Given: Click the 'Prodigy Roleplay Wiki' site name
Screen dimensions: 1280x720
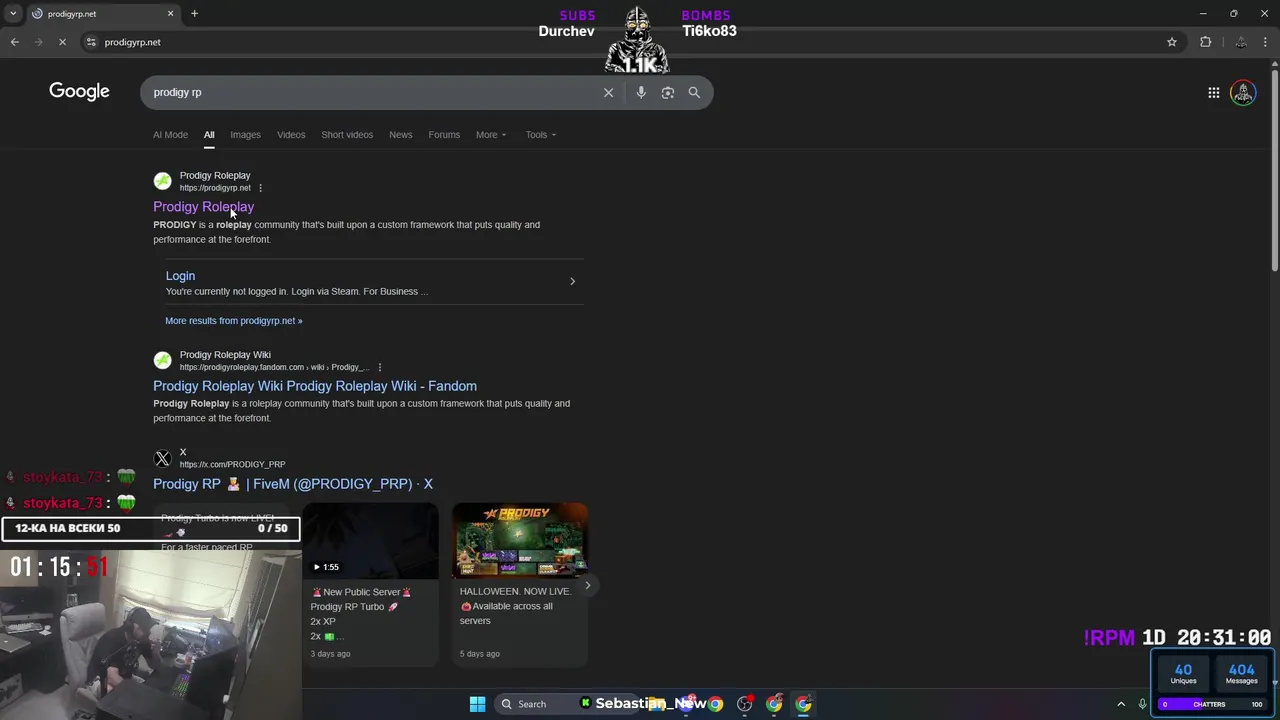Looking at the screenshot, I should 225,355.
